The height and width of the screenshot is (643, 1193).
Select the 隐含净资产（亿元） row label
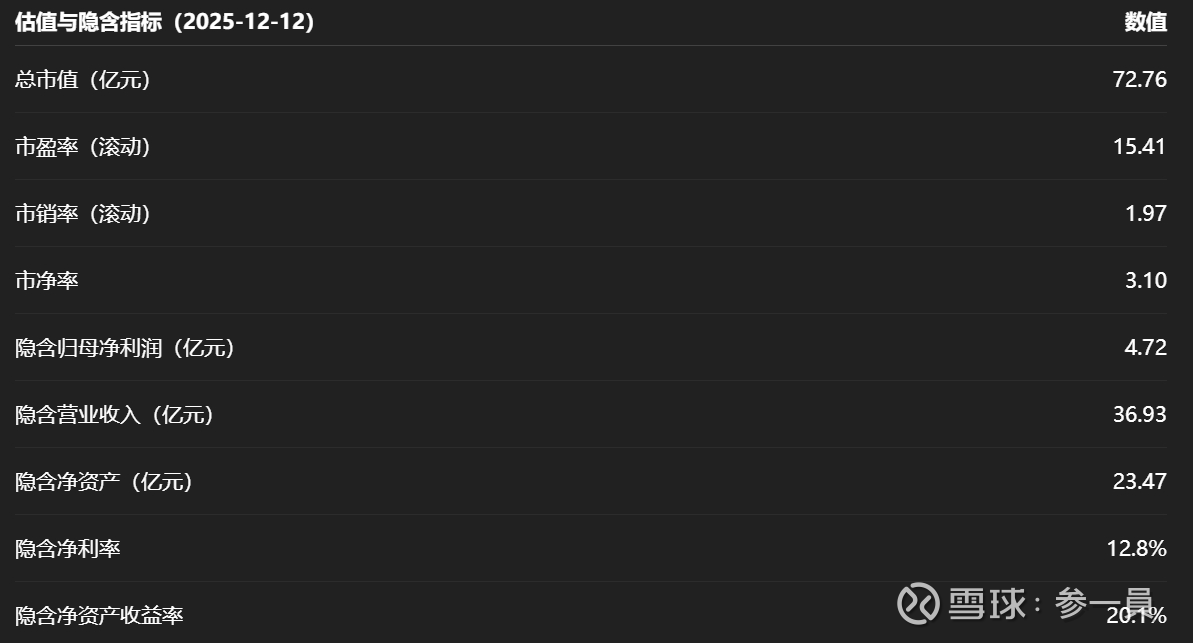point(104,482)
